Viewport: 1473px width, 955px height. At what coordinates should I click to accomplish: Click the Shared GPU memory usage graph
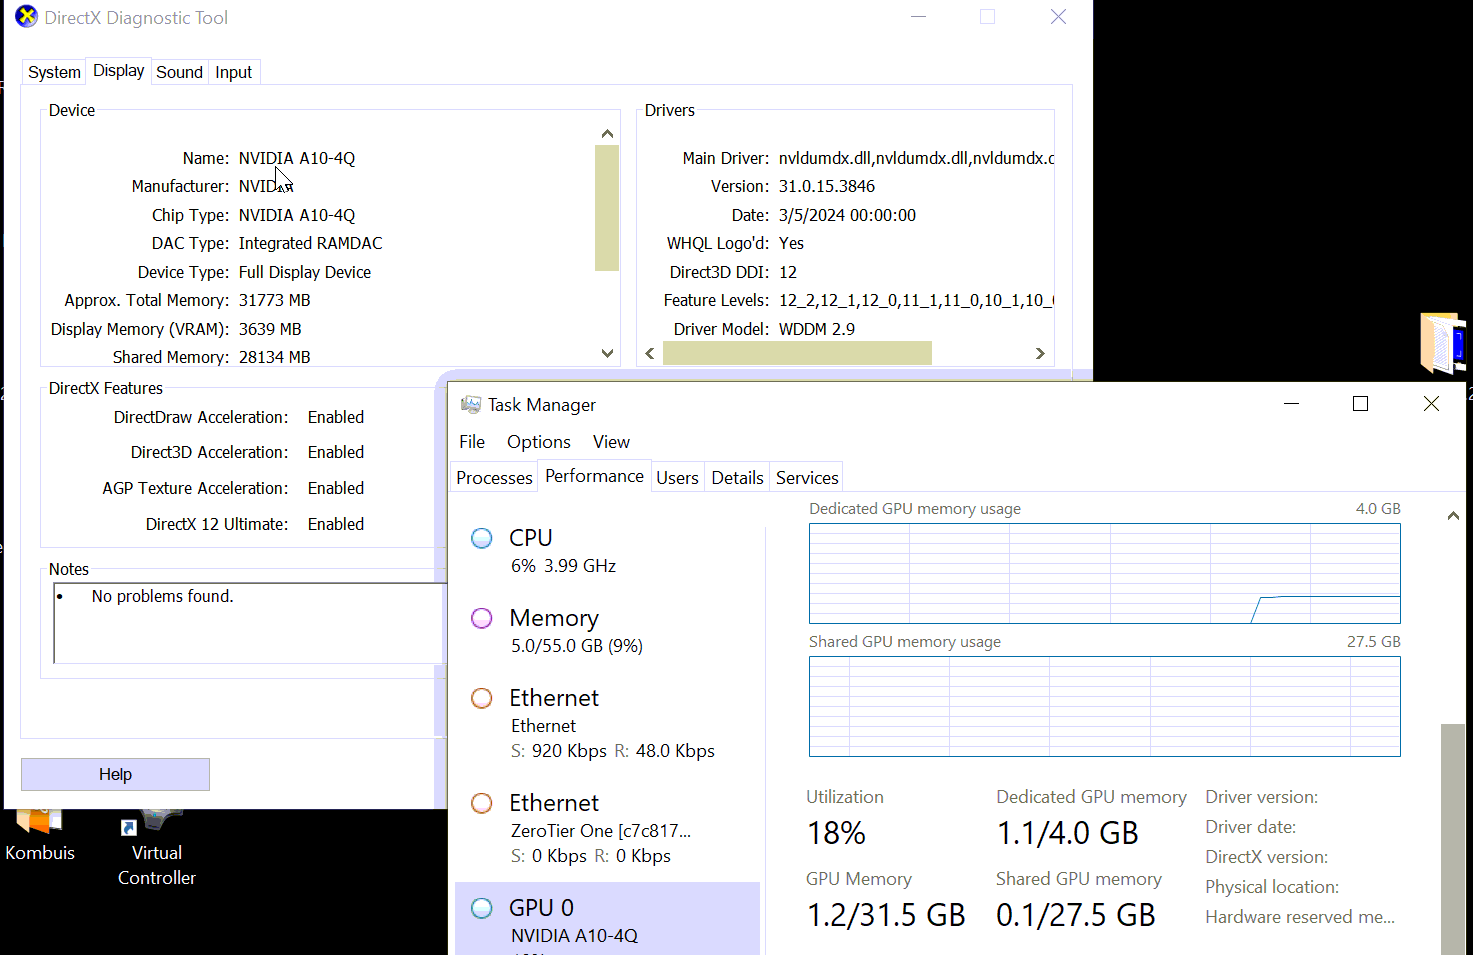coord(1105,707)
